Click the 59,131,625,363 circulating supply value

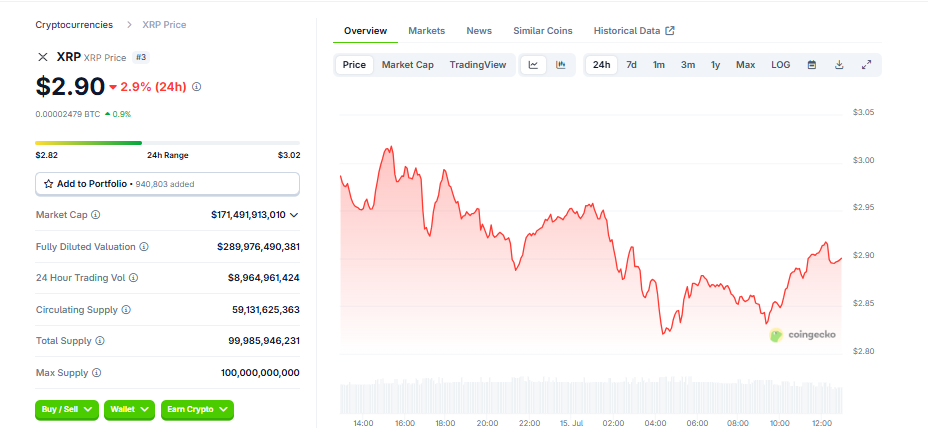coord(266,310)
